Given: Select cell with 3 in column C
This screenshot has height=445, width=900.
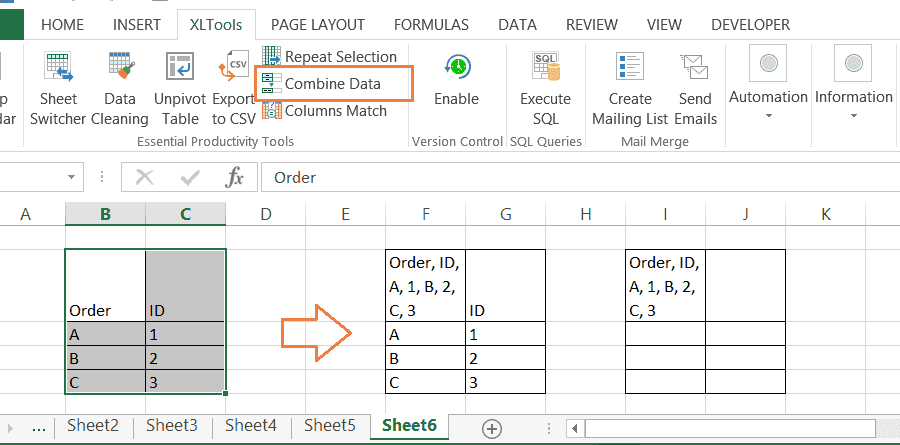Looking at the screenshot, I should (185, 382).
